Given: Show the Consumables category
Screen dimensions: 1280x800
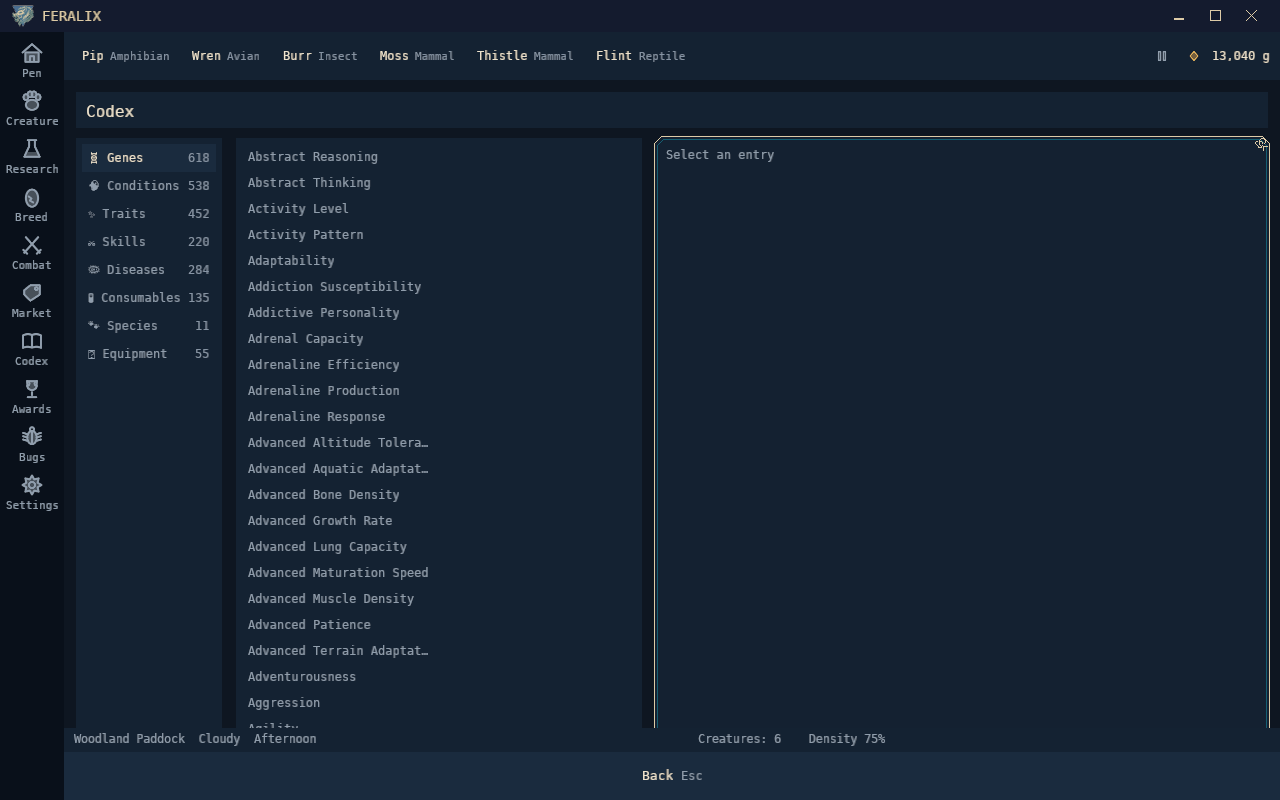Looking at the screenshot, I should [x=149, y=298].
